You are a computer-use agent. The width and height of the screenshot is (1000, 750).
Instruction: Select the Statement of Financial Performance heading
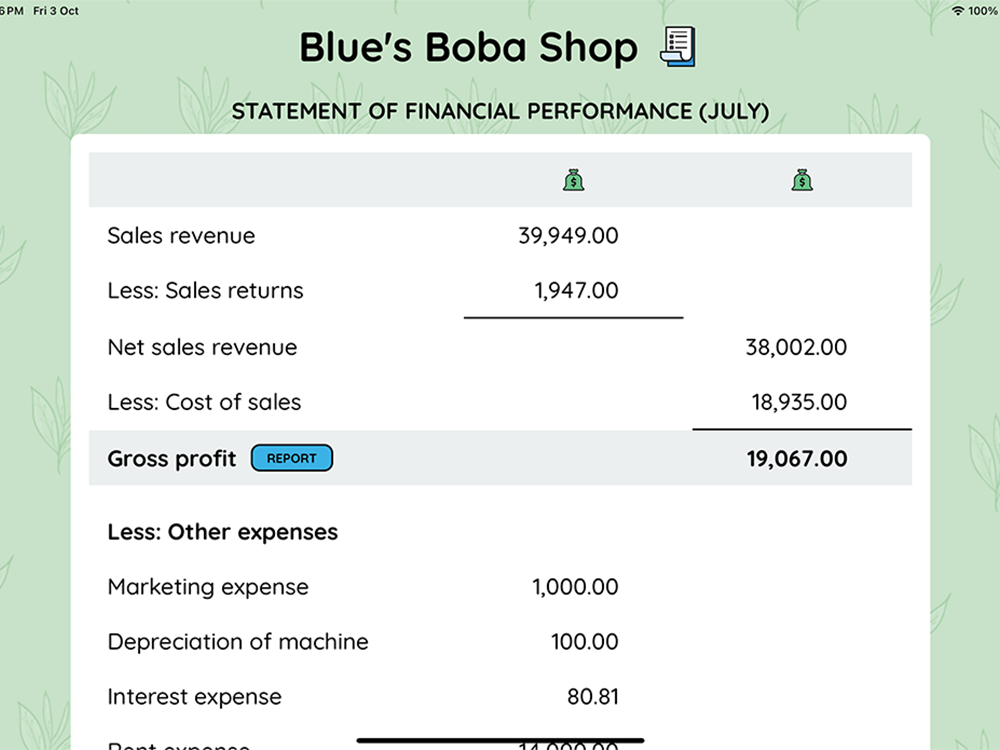click(x=500, y=111)
